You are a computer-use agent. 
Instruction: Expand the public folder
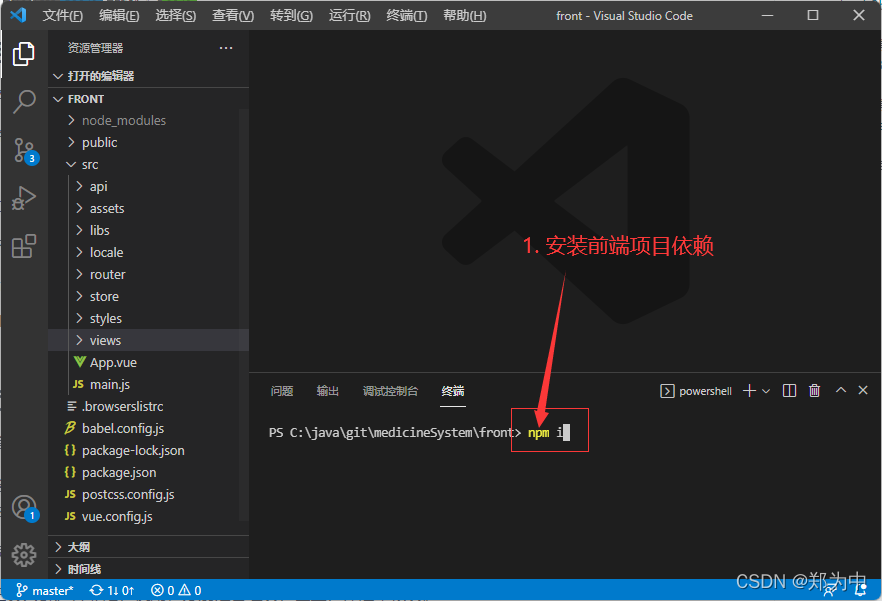click(x=148, y=142)
